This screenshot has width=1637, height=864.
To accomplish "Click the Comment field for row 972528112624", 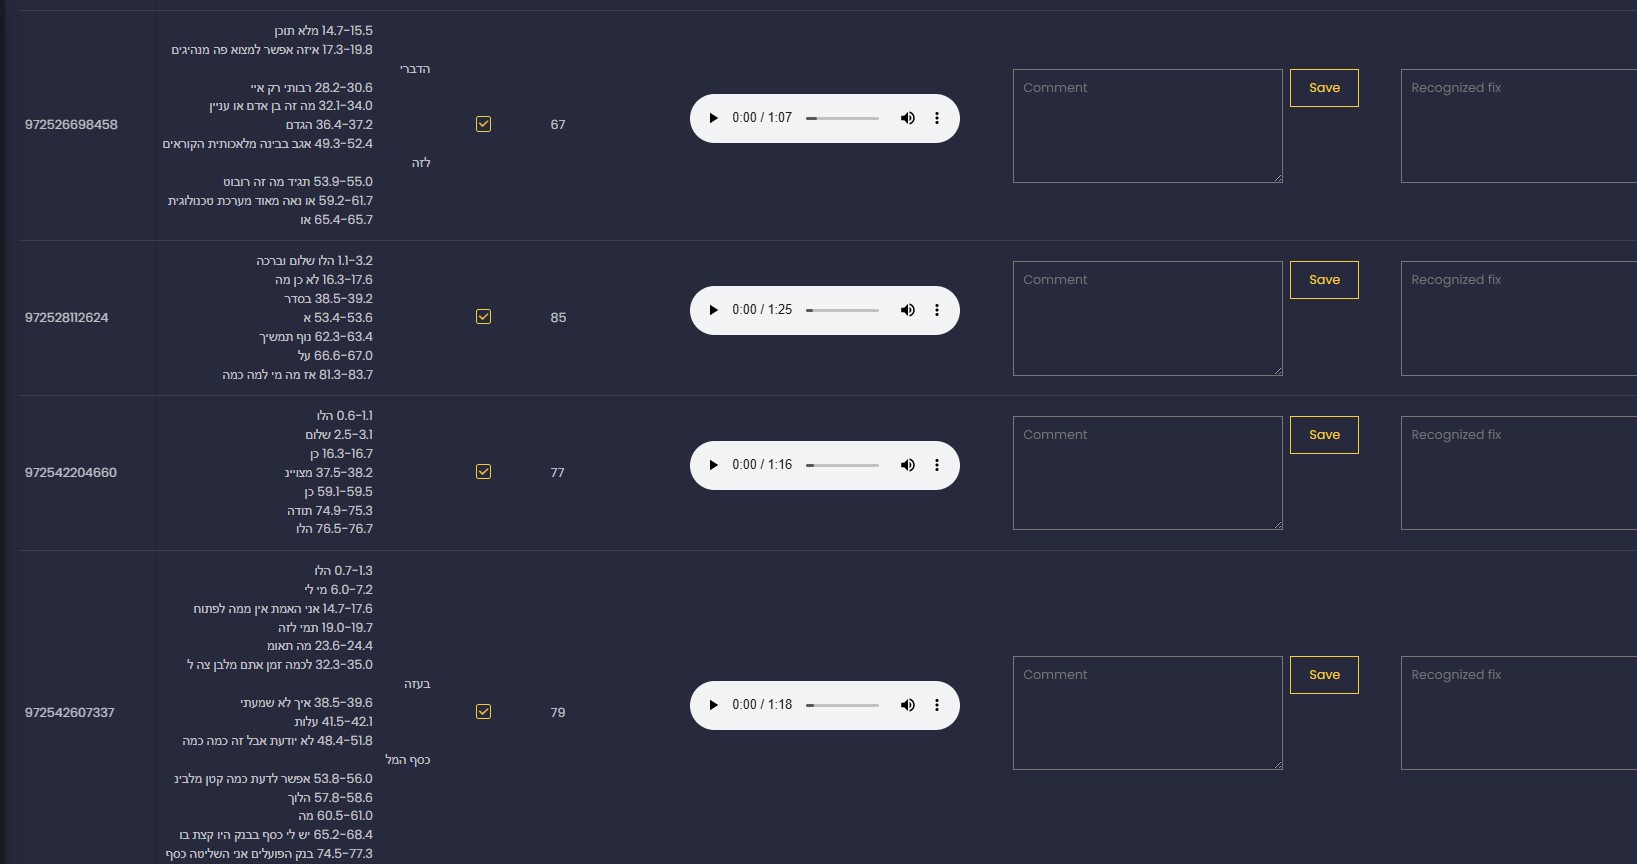I will coord(1147,318).
